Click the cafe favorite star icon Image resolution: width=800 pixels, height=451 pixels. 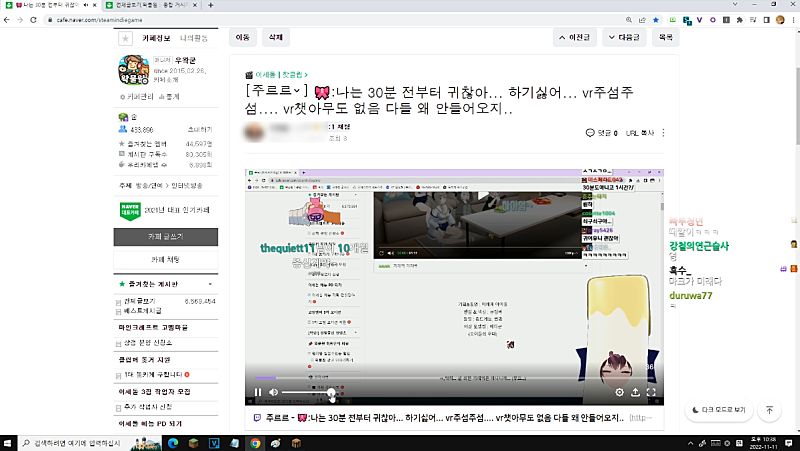coord(126,38)
